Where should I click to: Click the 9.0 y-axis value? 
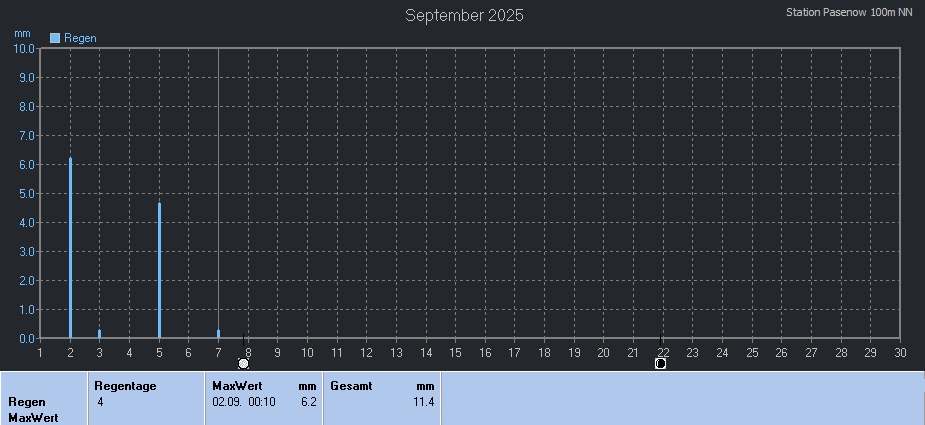coord(26,77)
